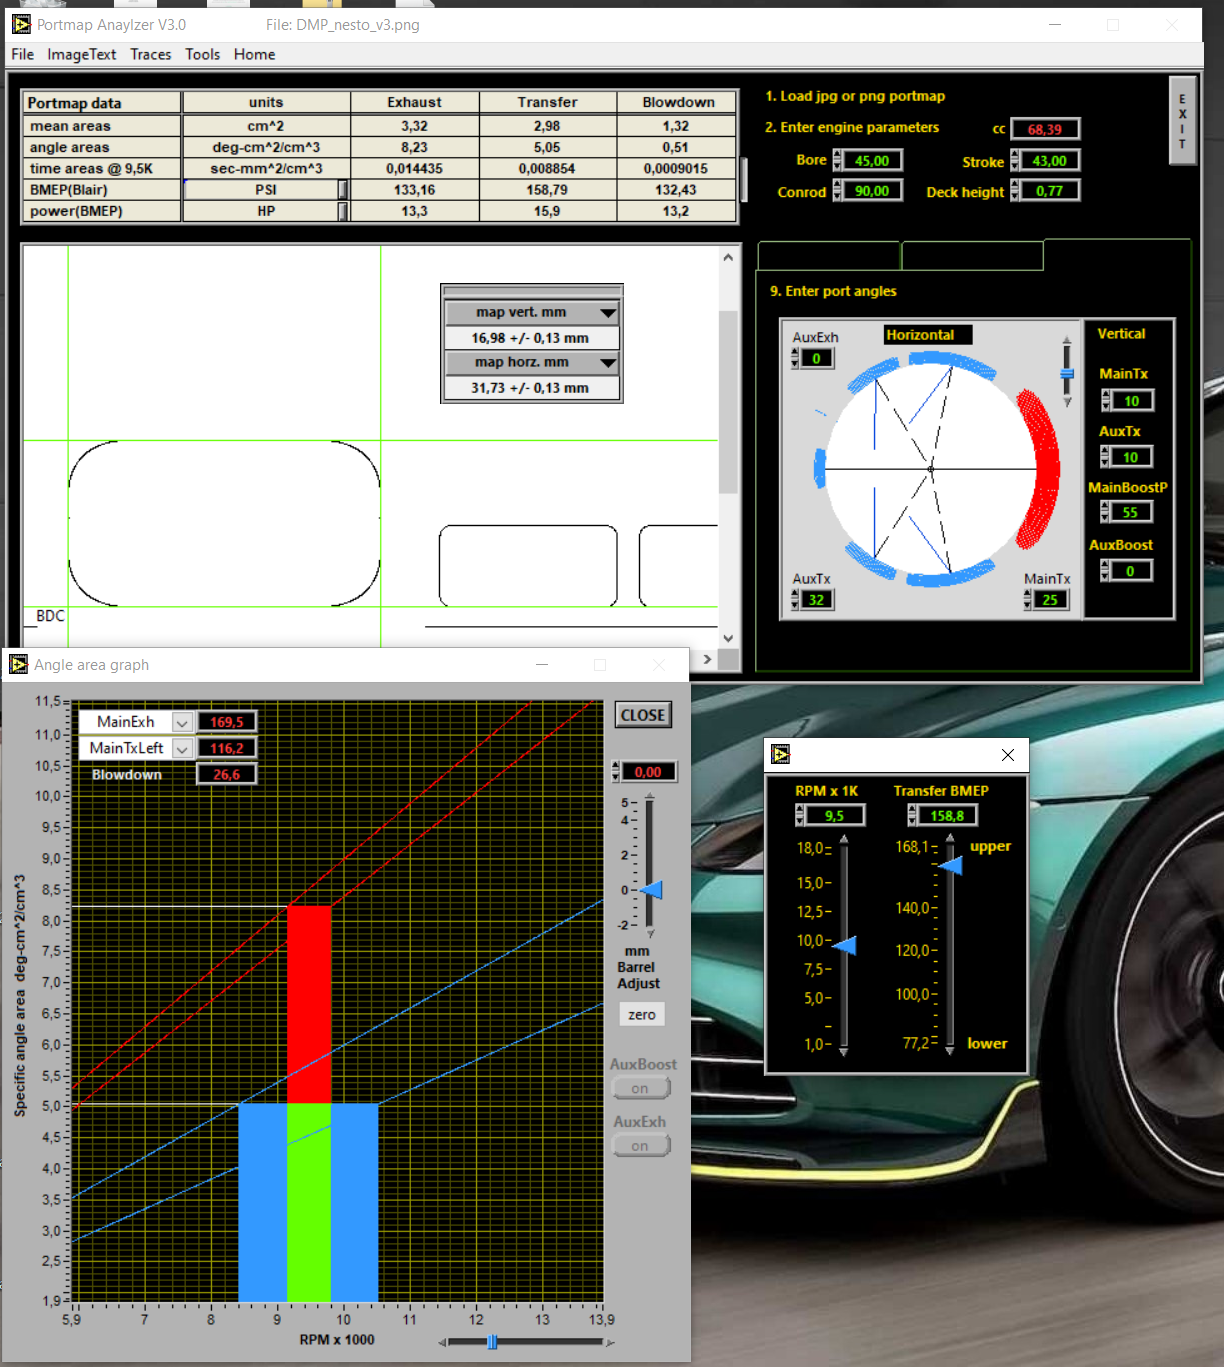1224x1367 pixels.
Task: Click the Transfer BMEP stepper 158,8
Action: [x=912, y=816]
